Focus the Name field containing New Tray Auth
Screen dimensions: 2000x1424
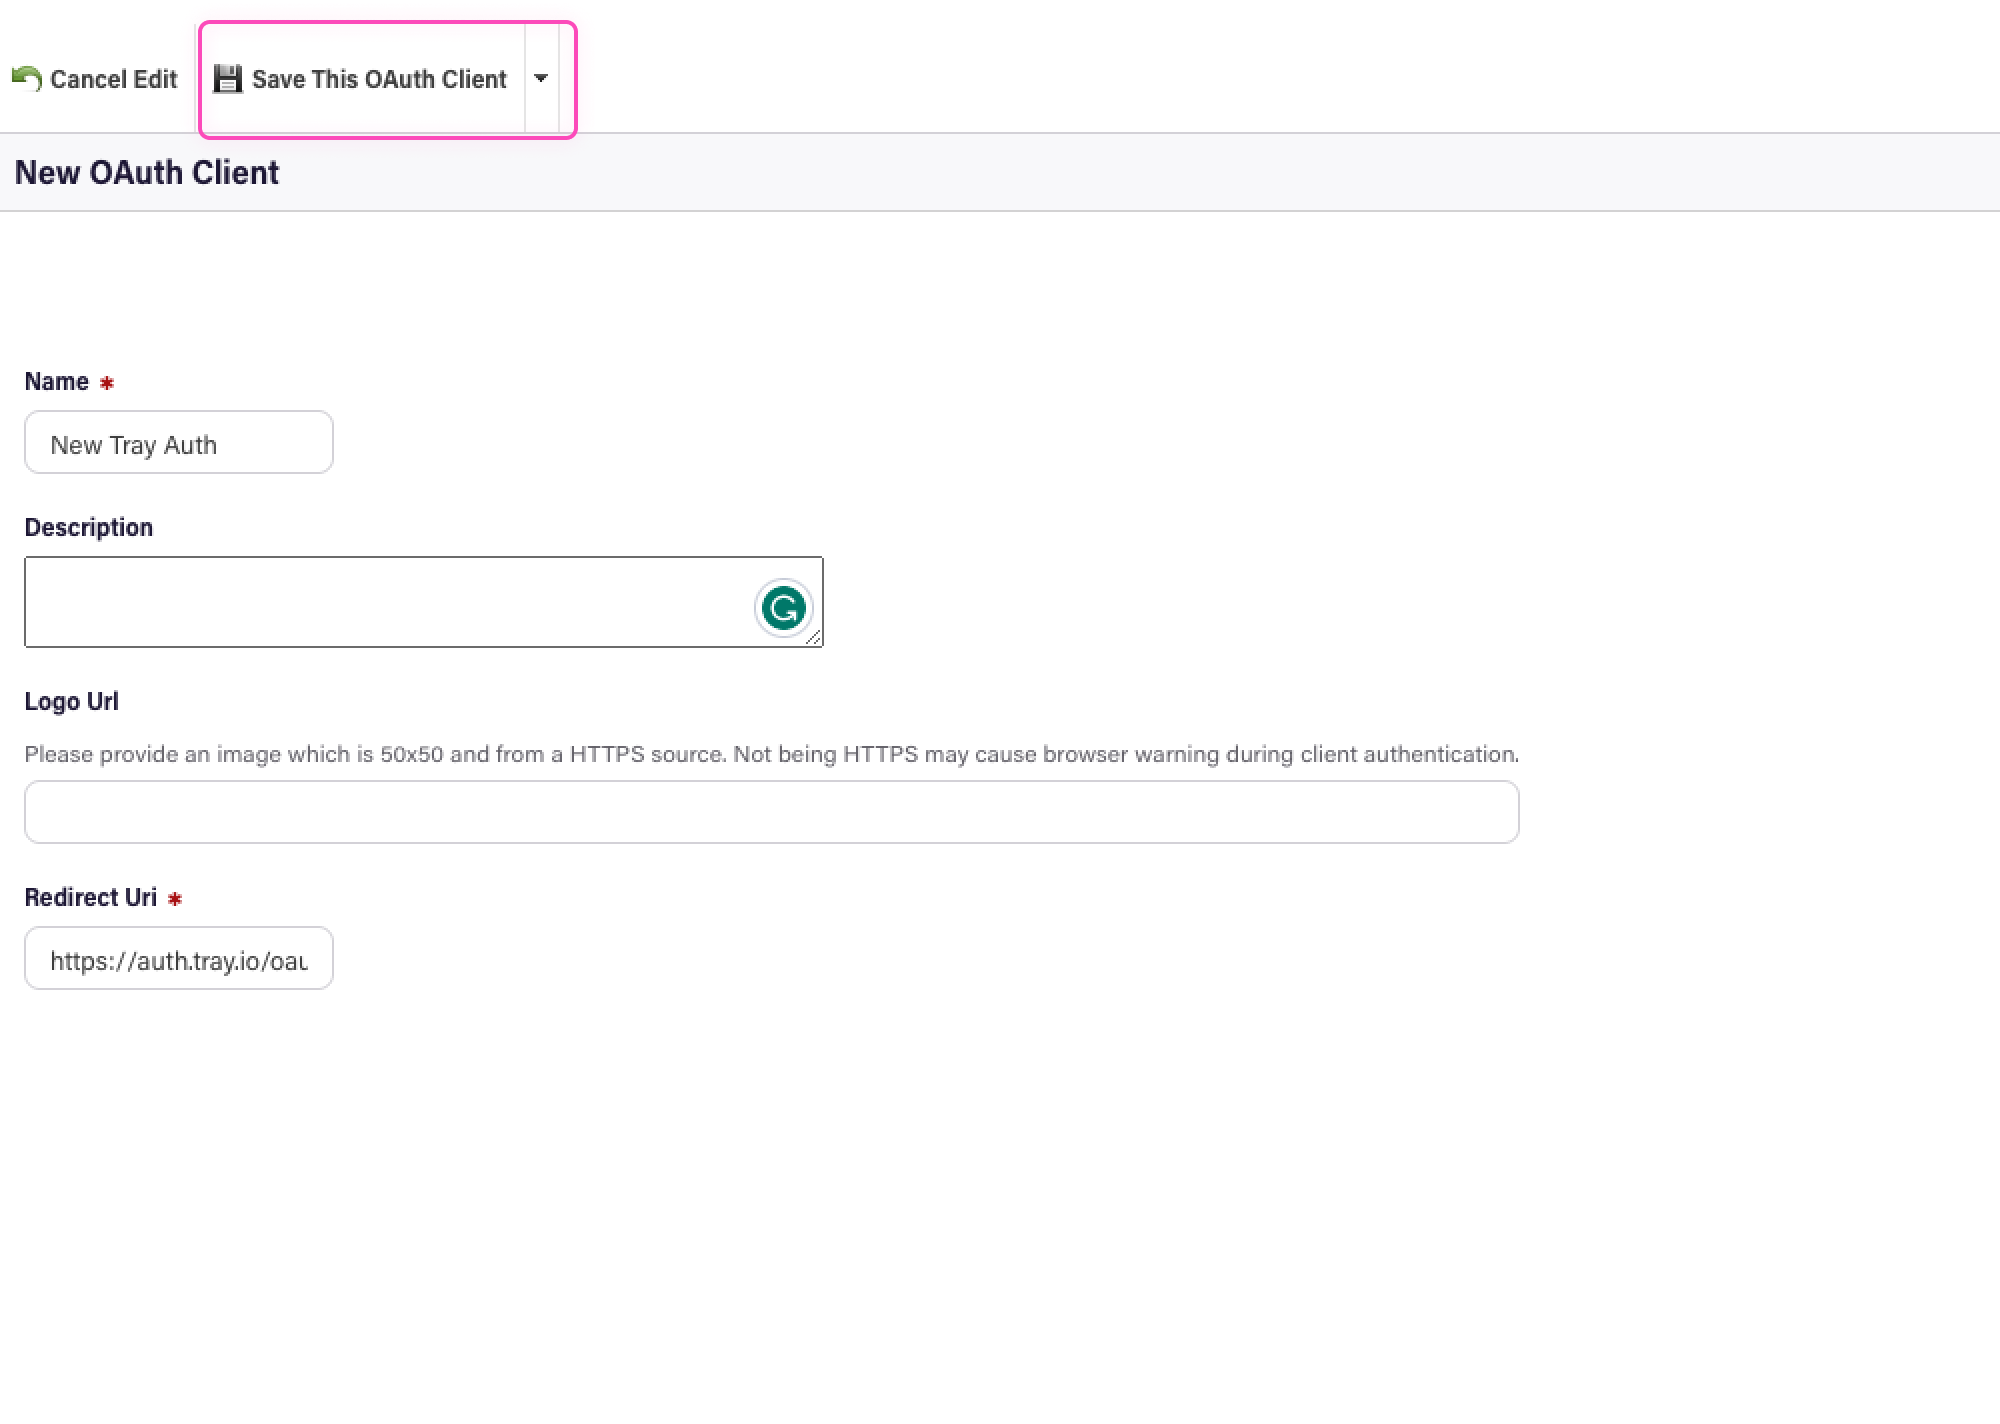tap(179, 443)
